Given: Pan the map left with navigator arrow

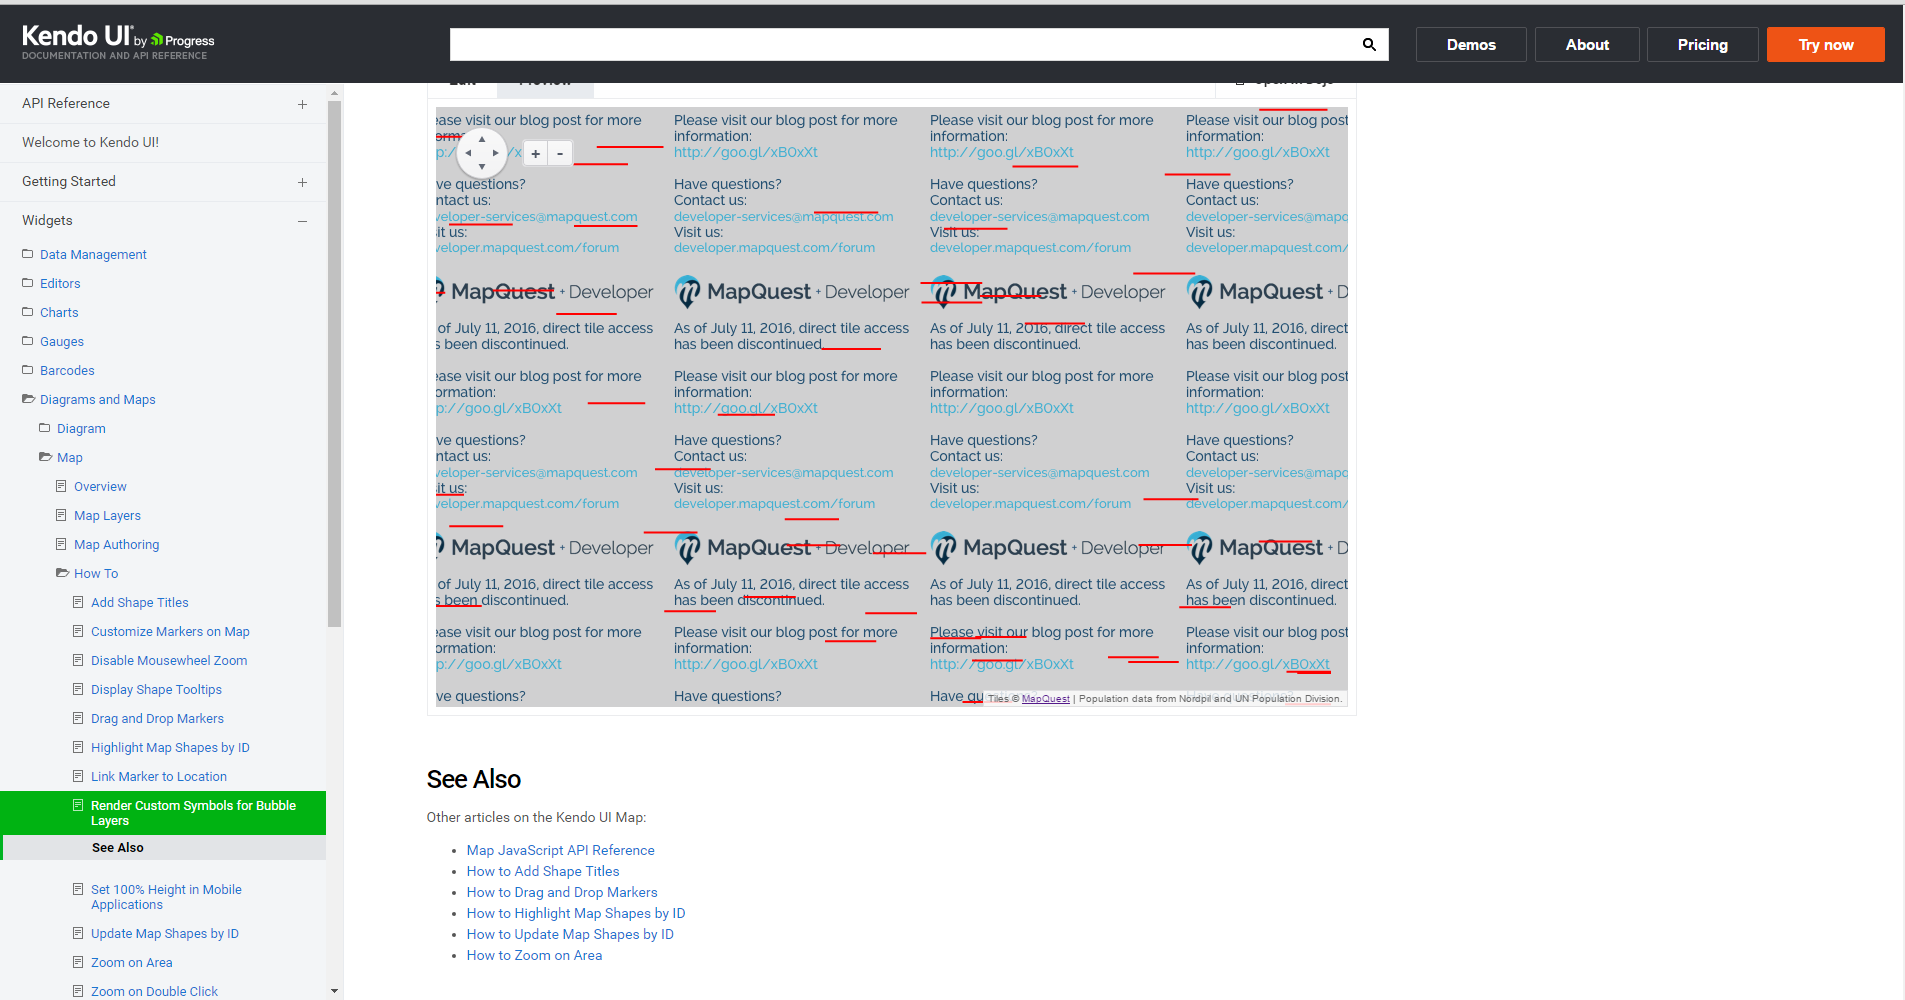Looking at the screenshot, I should click(x=469, y=153).
